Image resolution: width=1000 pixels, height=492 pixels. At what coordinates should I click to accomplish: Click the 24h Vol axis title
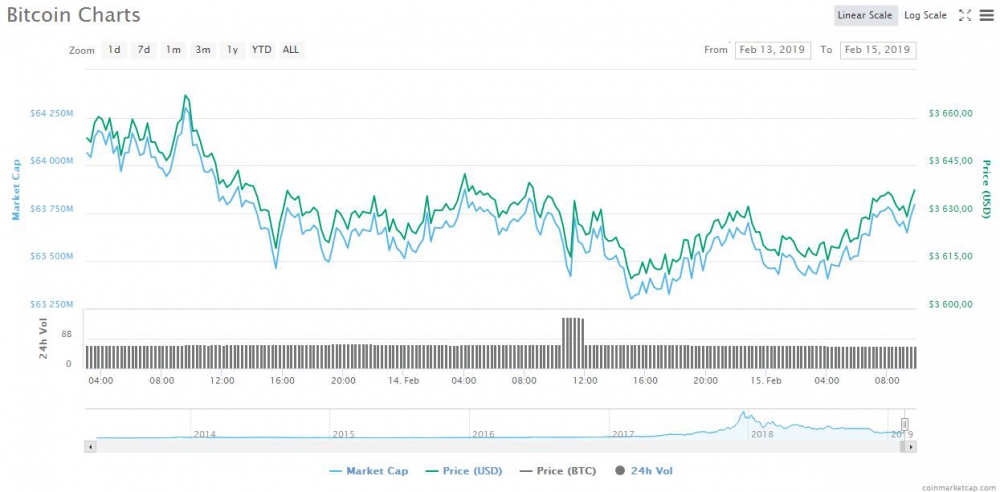(x=43, y=339)
